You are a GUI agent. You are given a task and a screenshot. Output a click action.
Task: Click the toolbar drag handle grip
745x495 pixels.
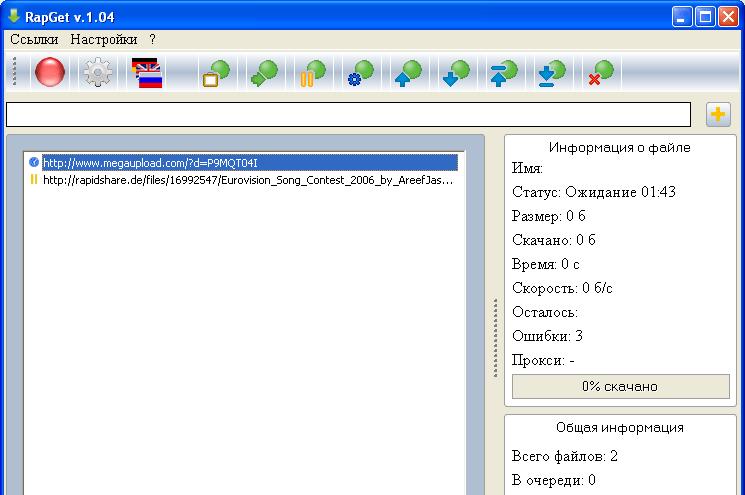(15, 72)
